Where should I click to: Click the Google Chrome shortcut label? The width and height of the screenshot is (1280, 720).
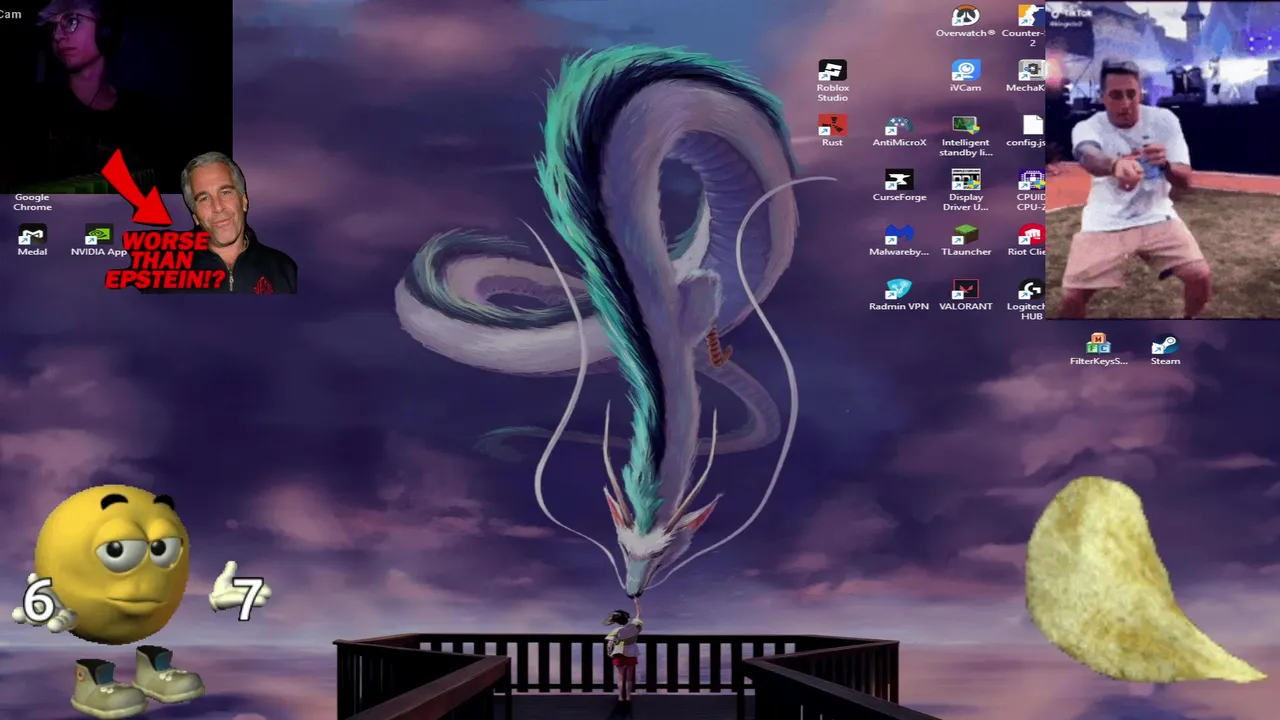click(x=32, y=202)
